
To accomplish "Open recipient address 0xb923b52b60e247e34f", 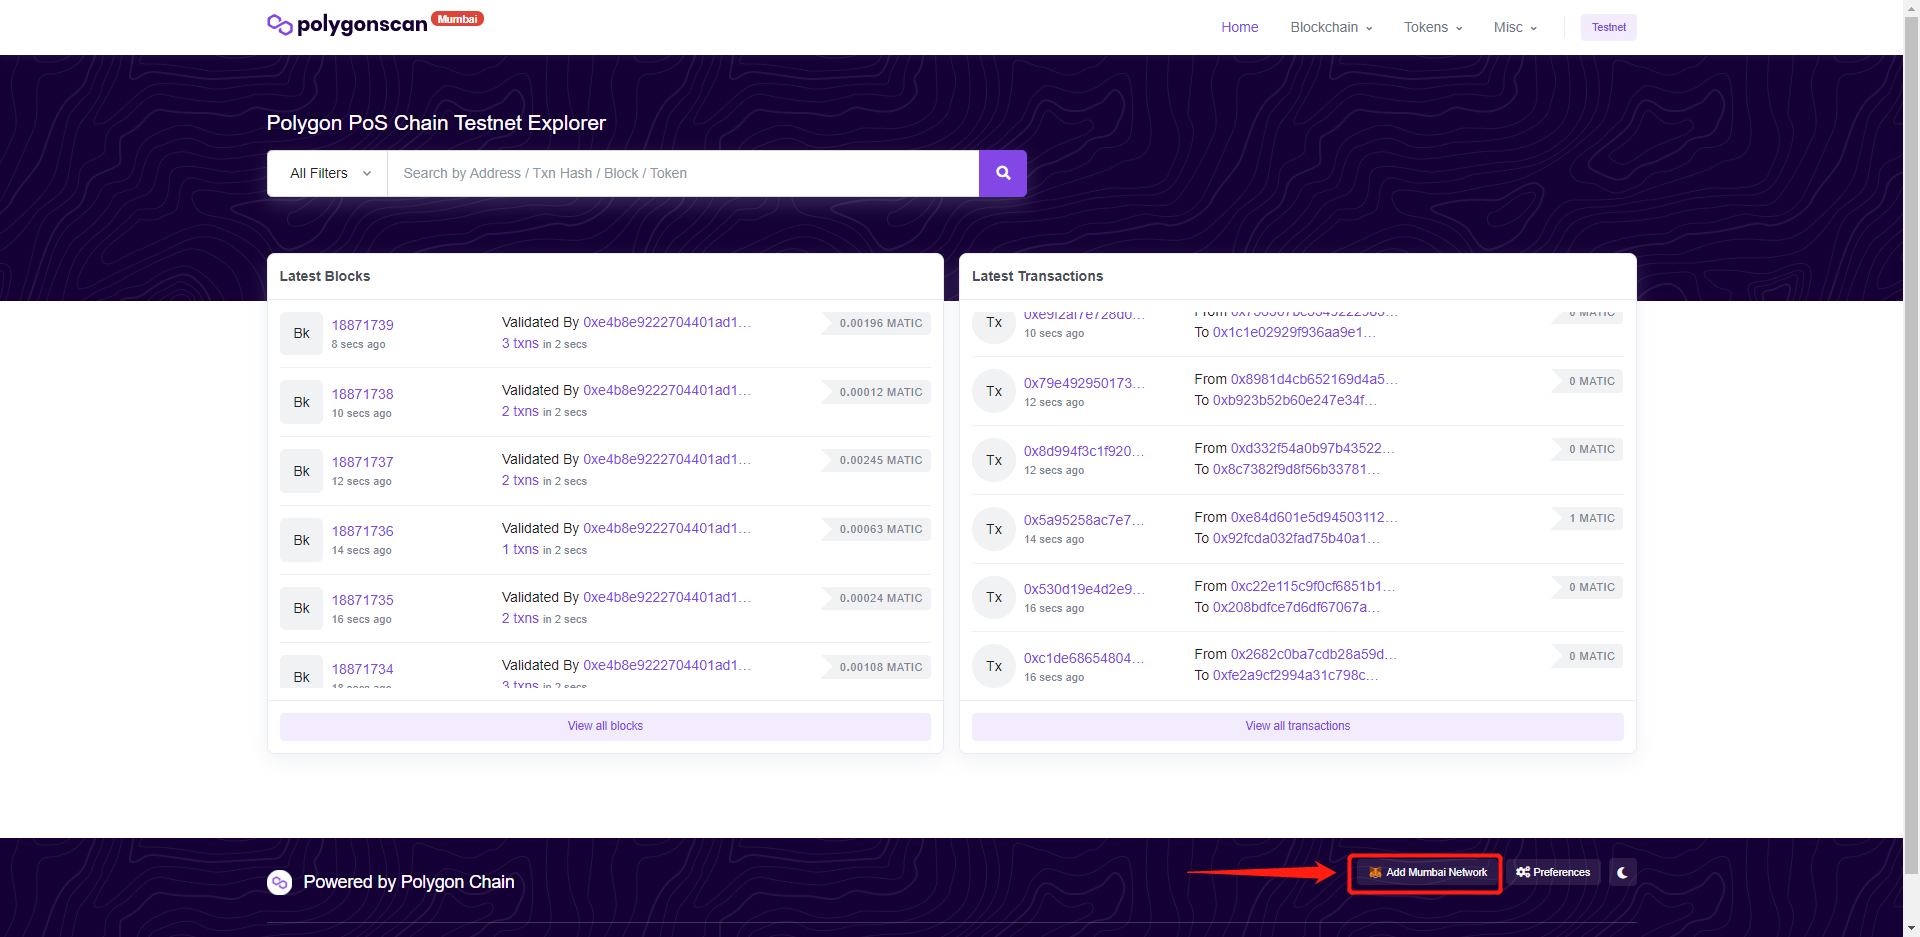I will tap(1295, 400).
